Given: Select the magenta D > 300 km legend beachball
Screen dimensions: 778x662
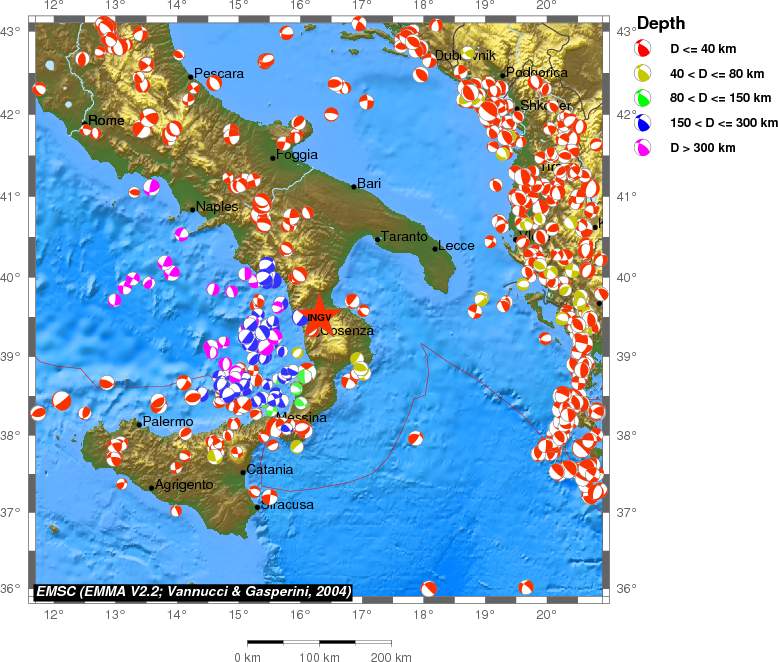Looking at the screenshot, I should 643,147.
